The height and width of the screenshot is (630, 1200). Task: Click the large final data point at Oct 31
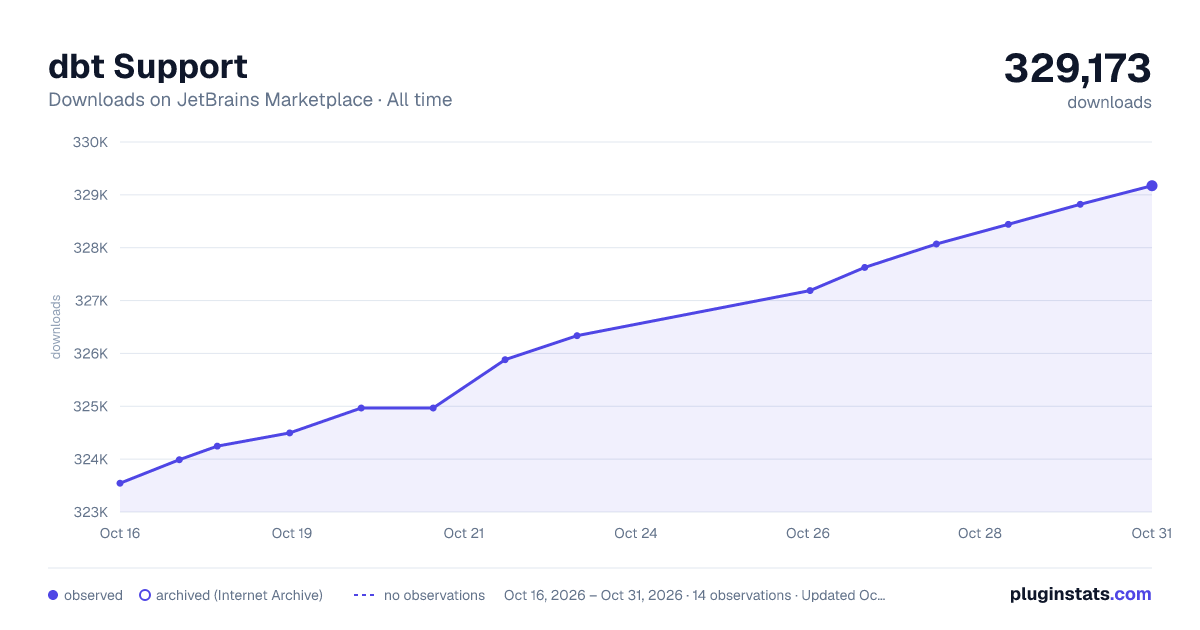tap(1152, 186)
